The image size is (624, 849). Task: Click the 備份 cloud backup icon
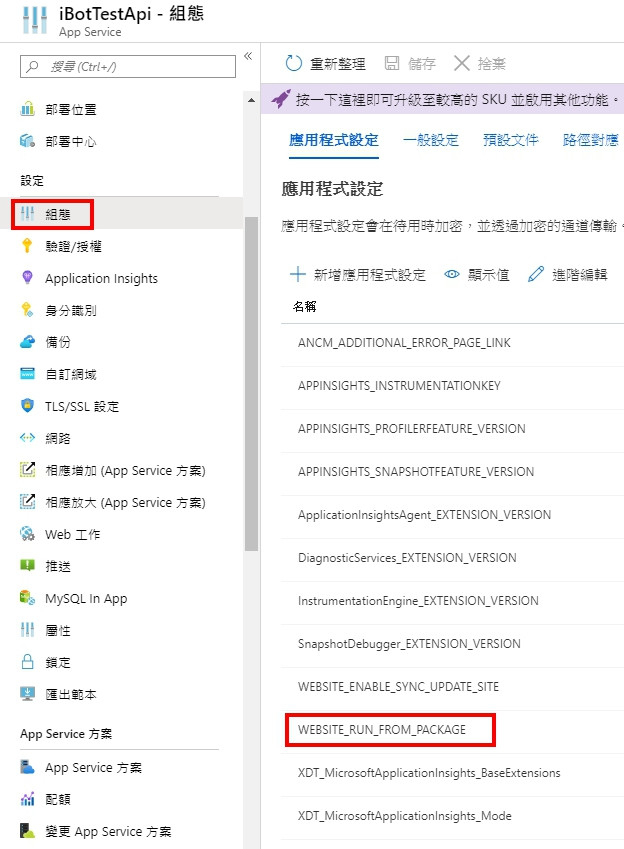point(27,342)
